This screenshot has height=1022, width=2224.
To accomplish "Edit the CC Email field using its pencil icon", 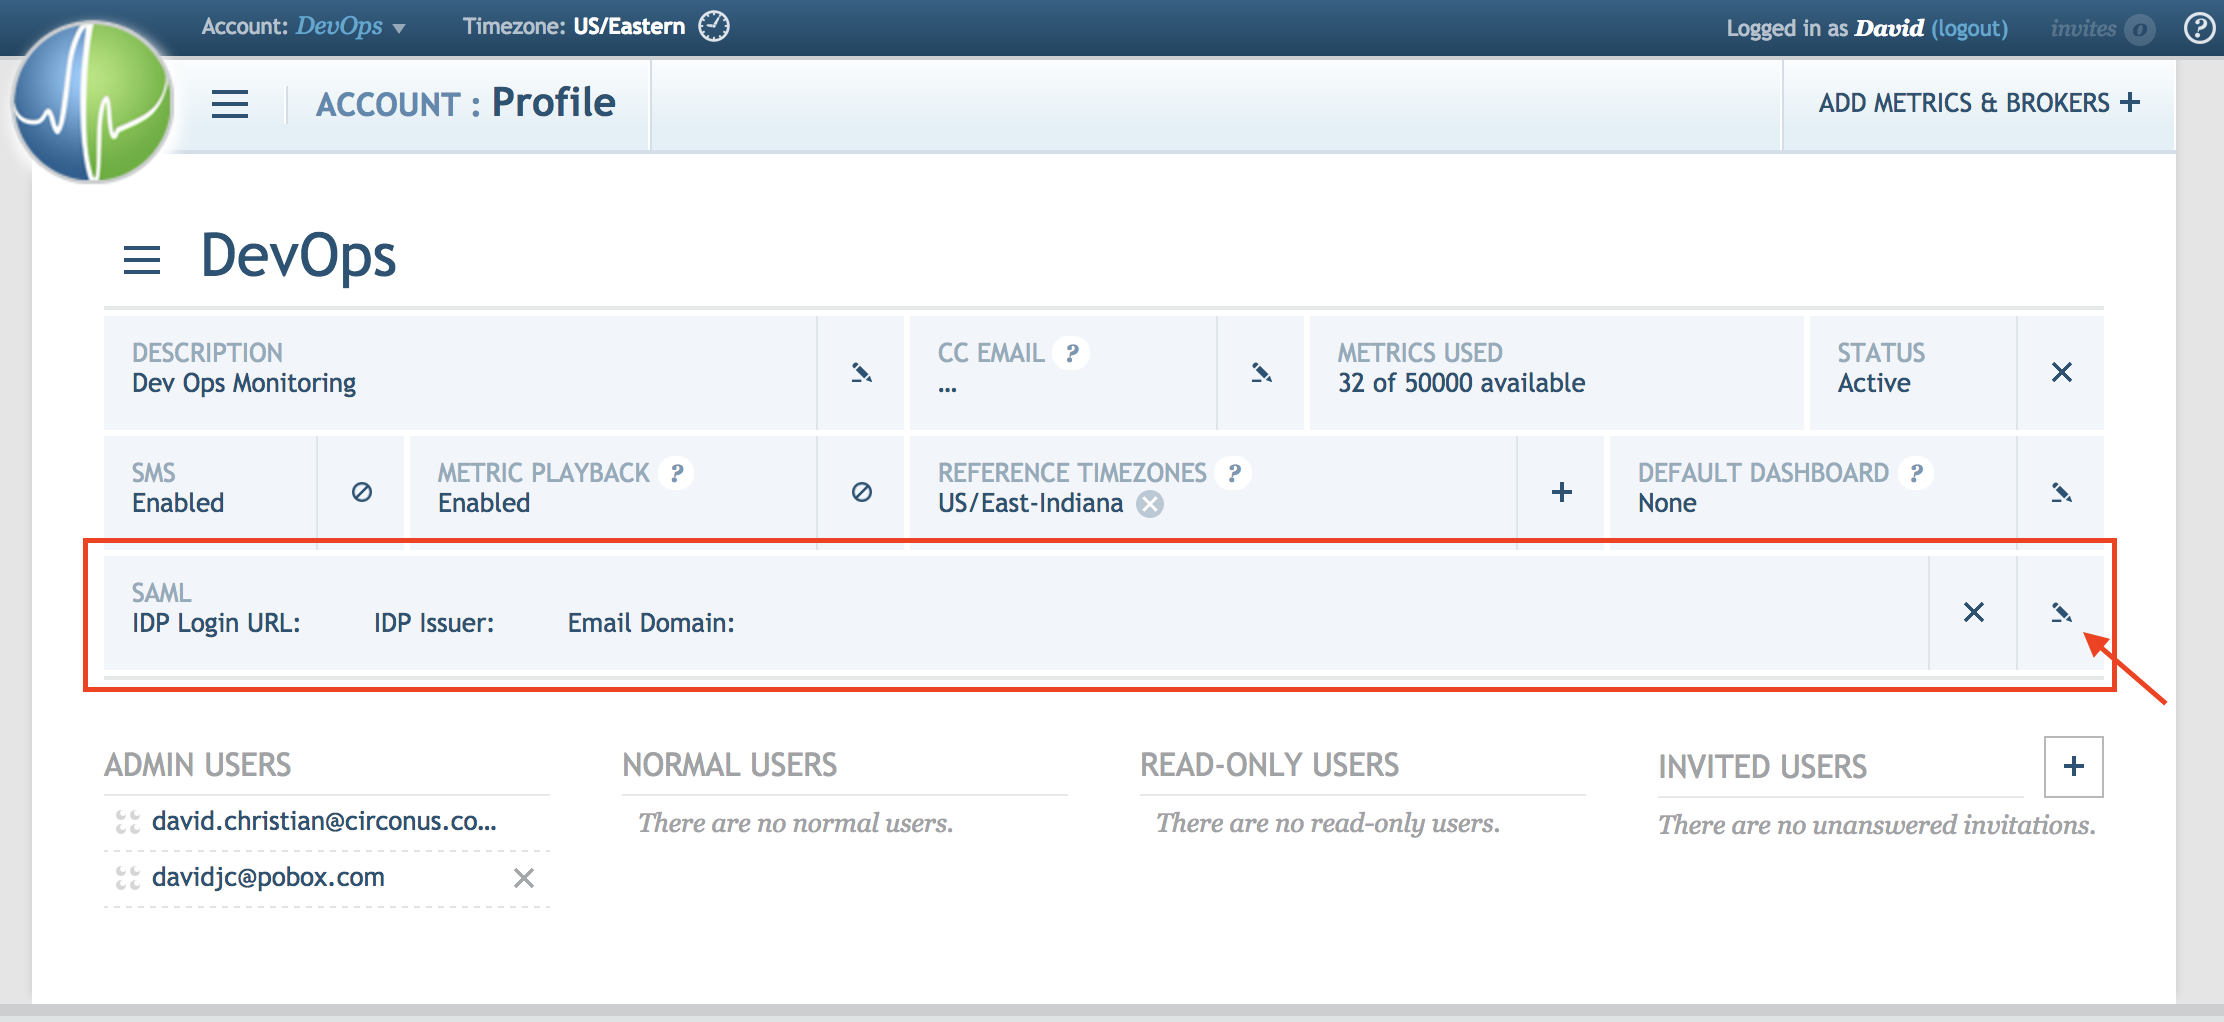I will tap(1261, 372).
